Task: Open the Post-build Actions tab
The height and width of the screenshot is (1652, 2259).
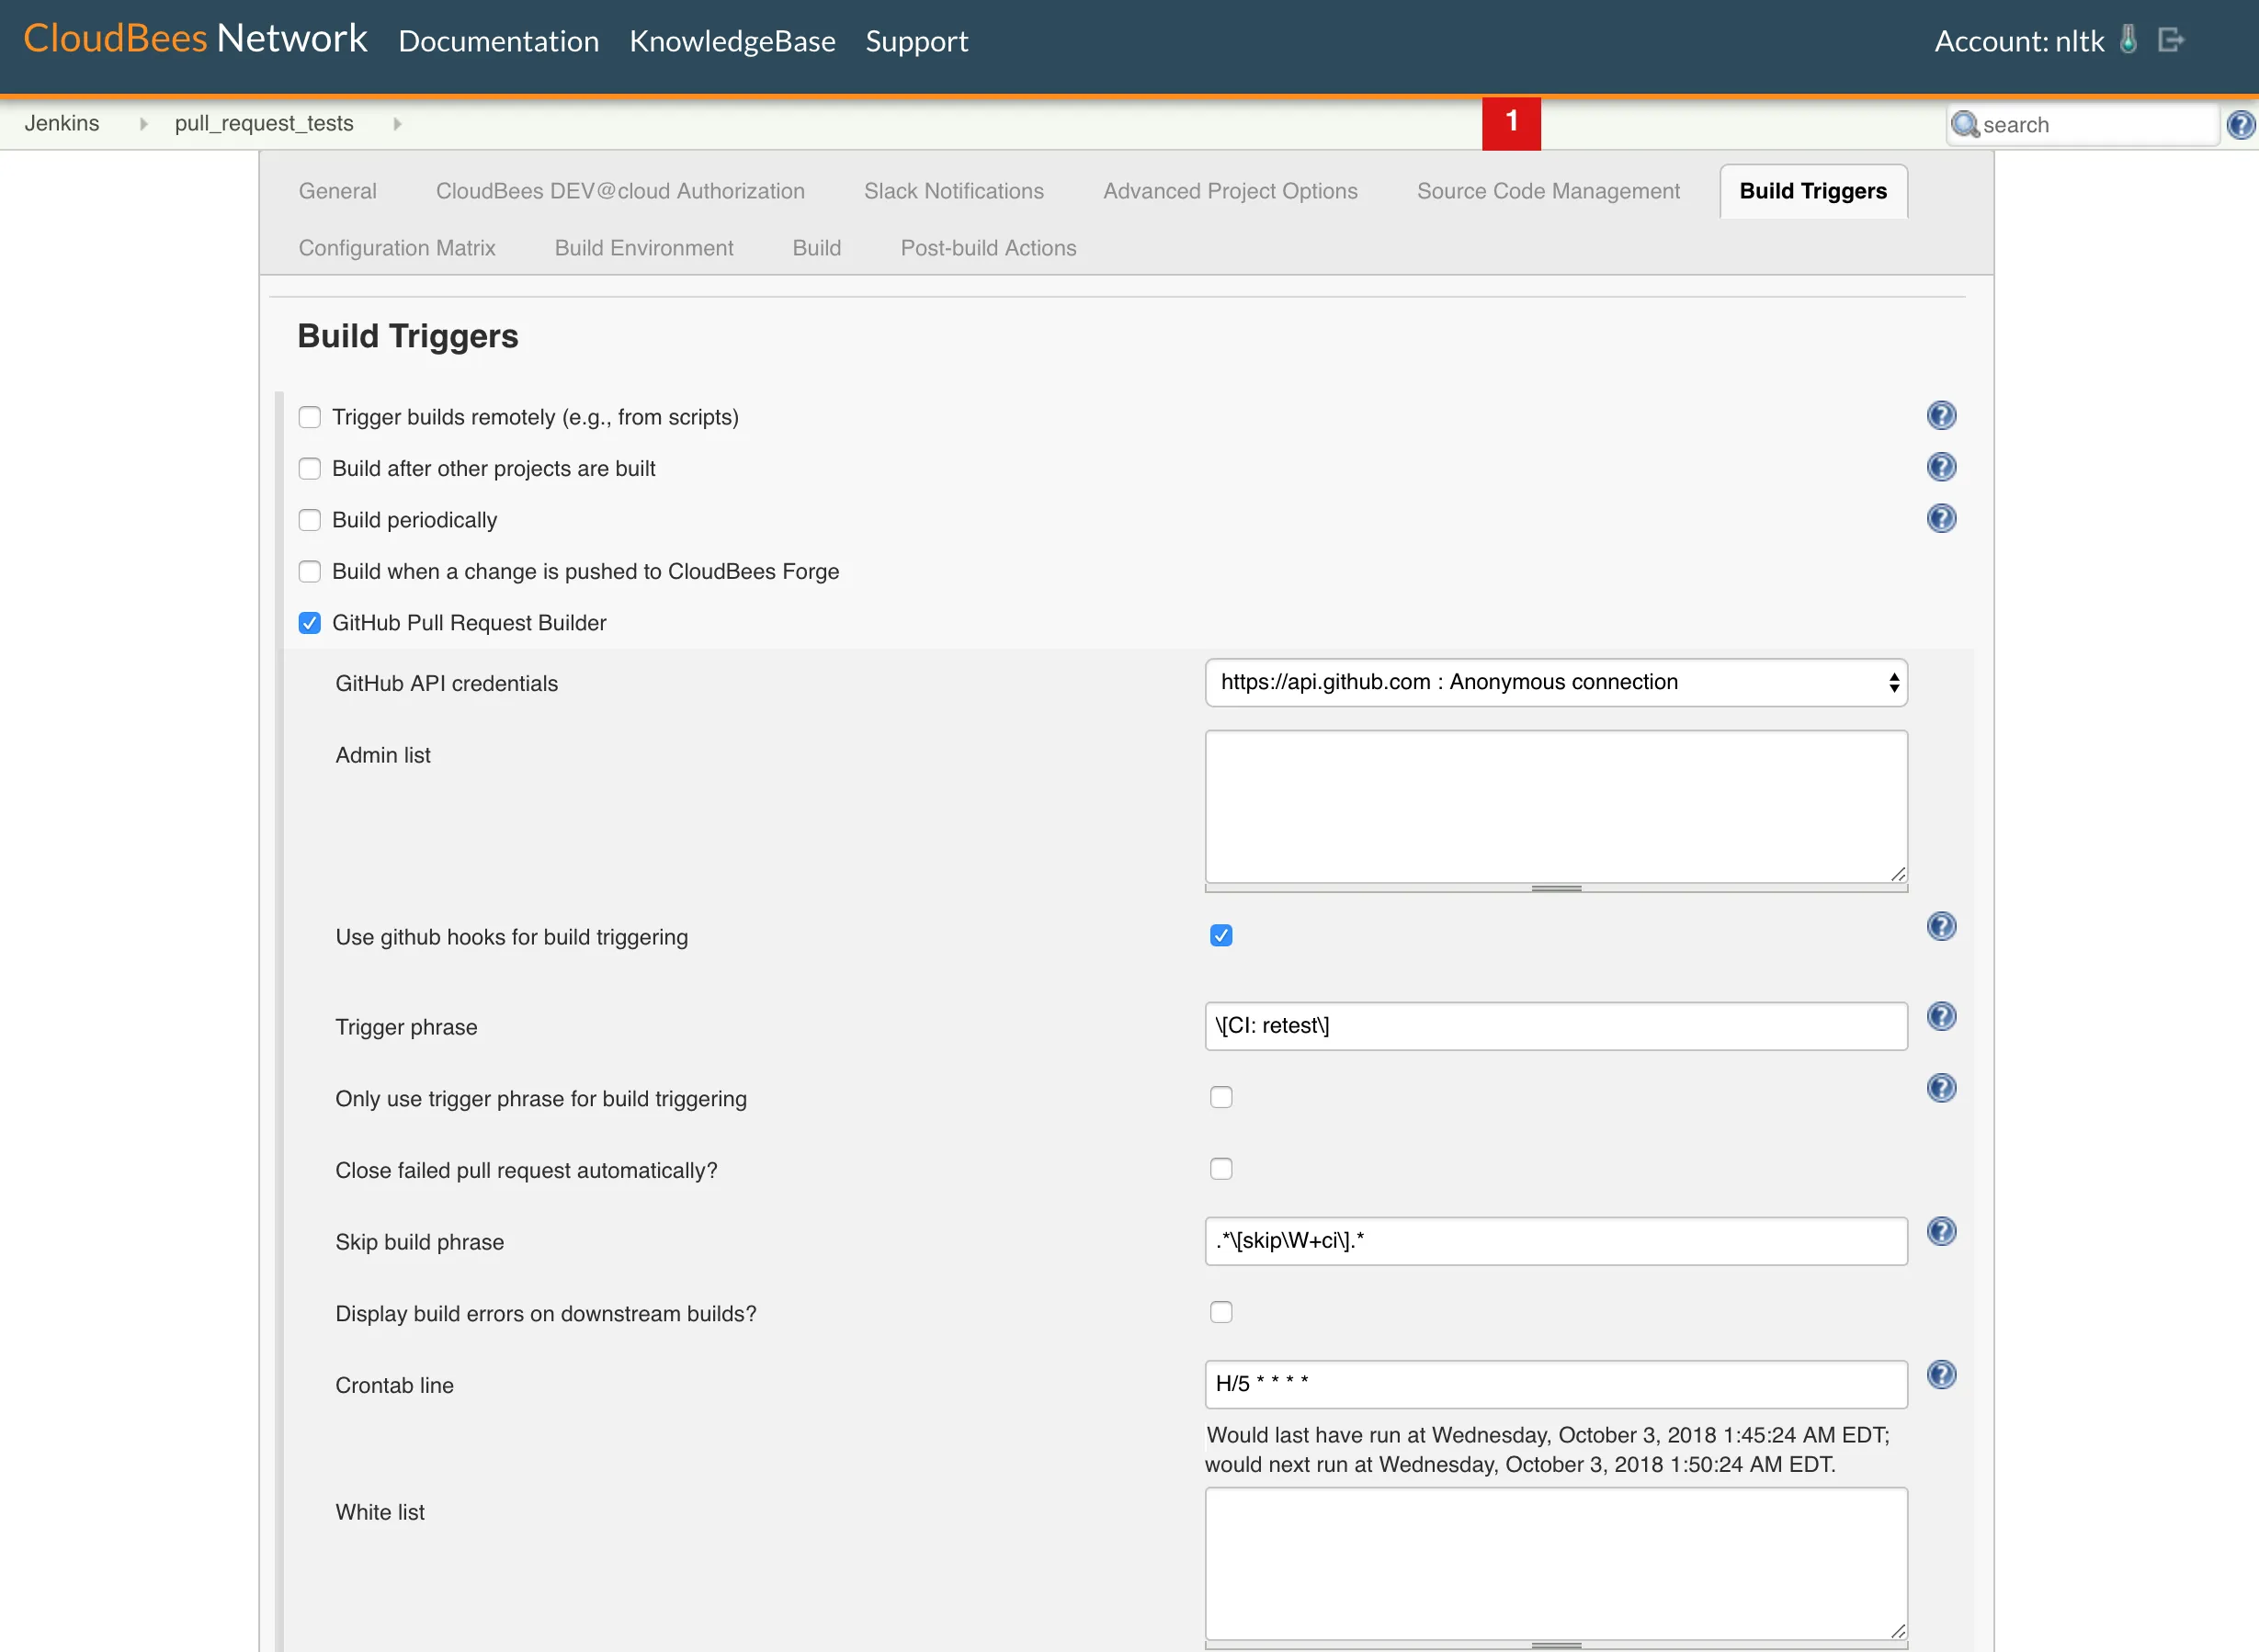Action: (987, 248)
